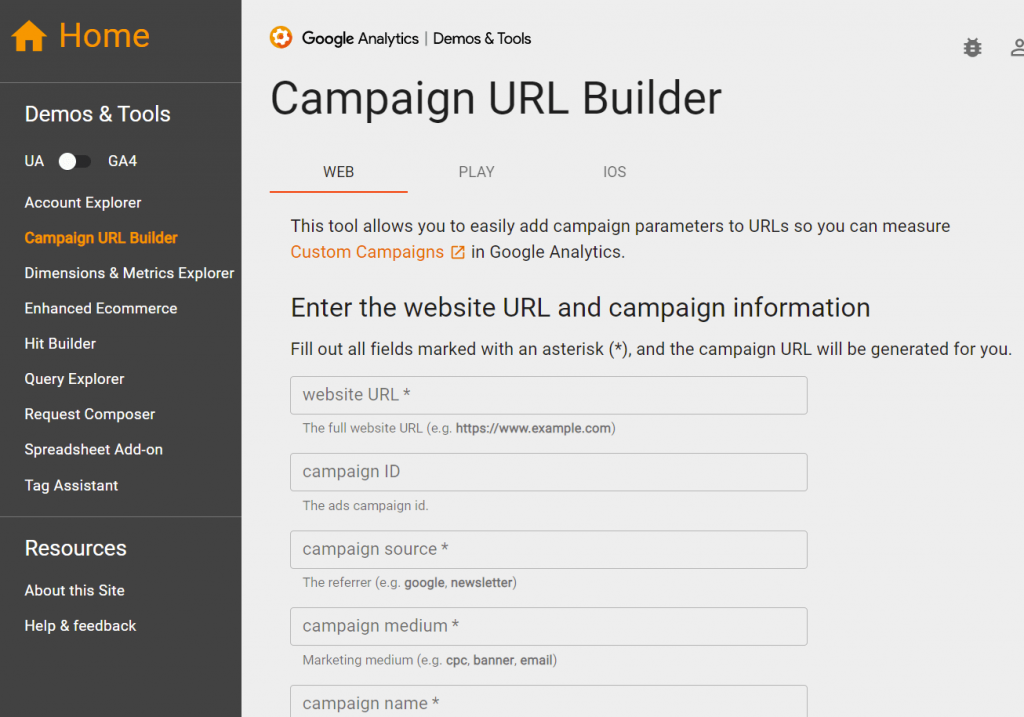
Task: Click the WEB tab's orange underline indicator
Action: [x=338, y=189]
